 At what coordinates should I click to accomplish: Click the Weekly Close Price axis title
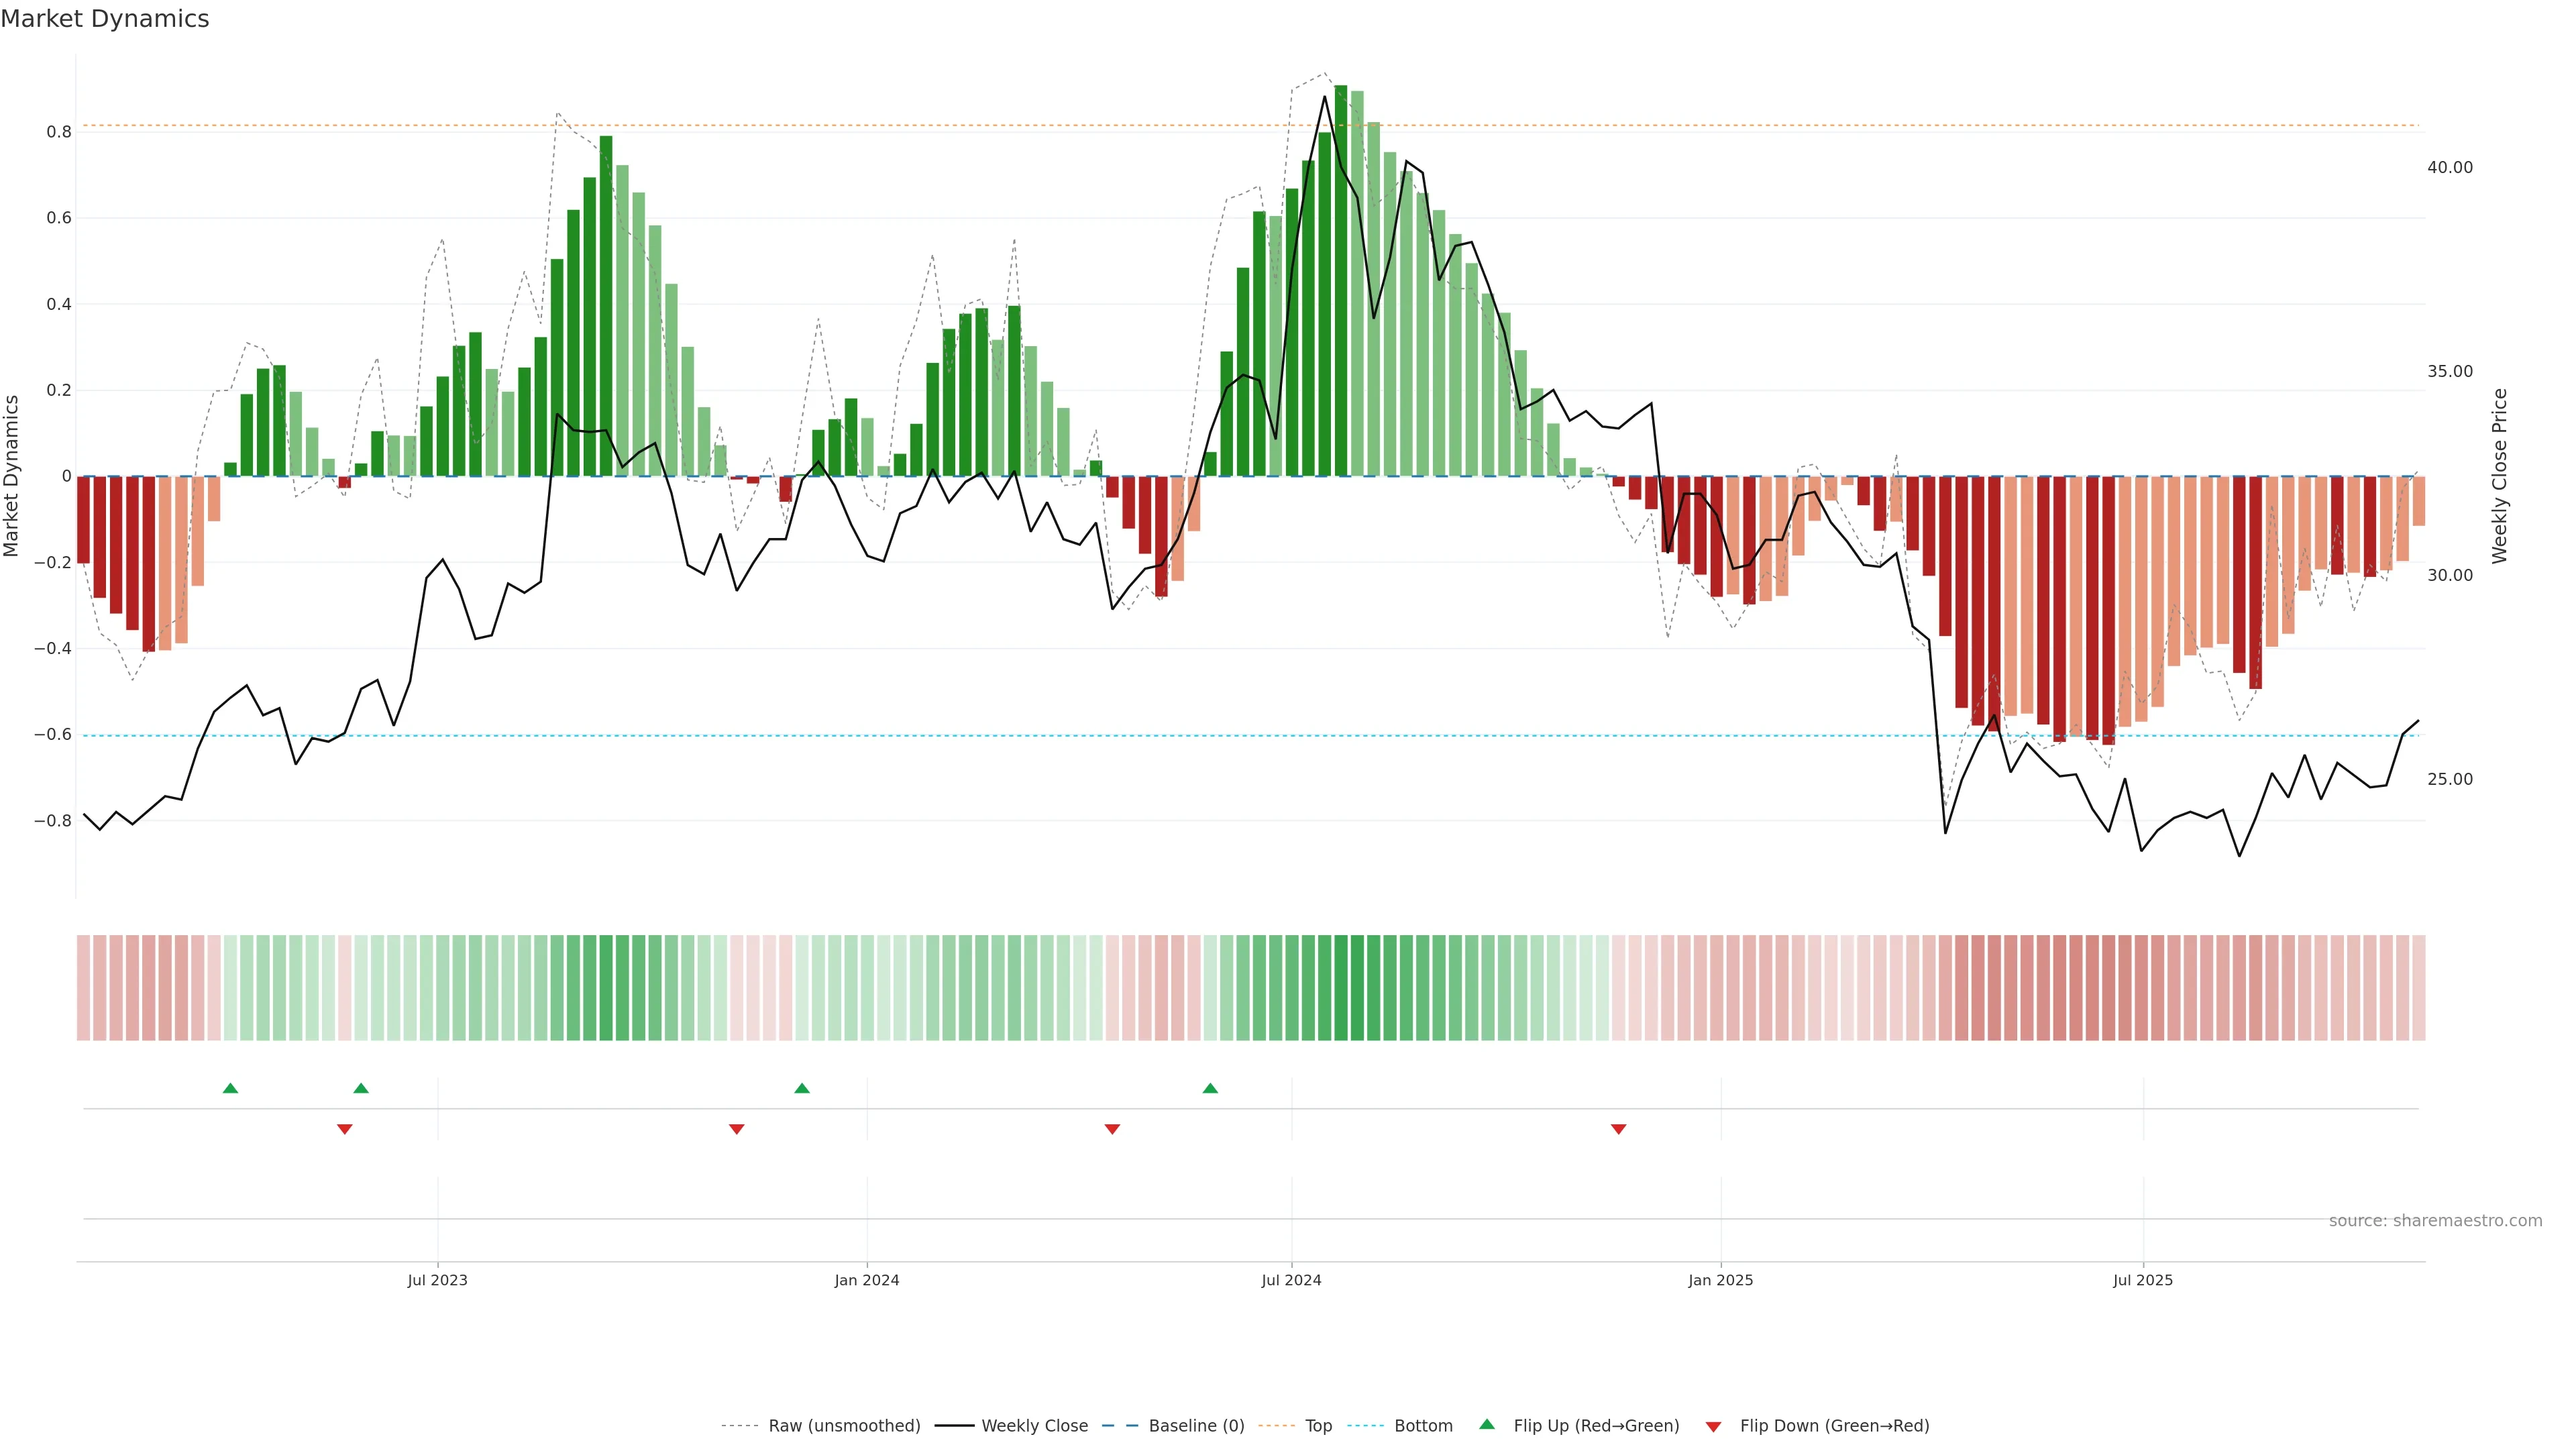coord(2499,476)
